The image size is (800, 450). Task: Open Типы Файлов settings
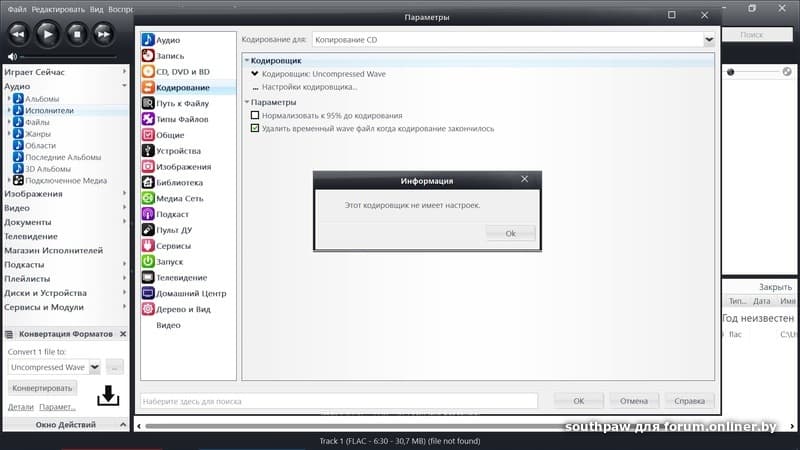[x=188, y=119]
